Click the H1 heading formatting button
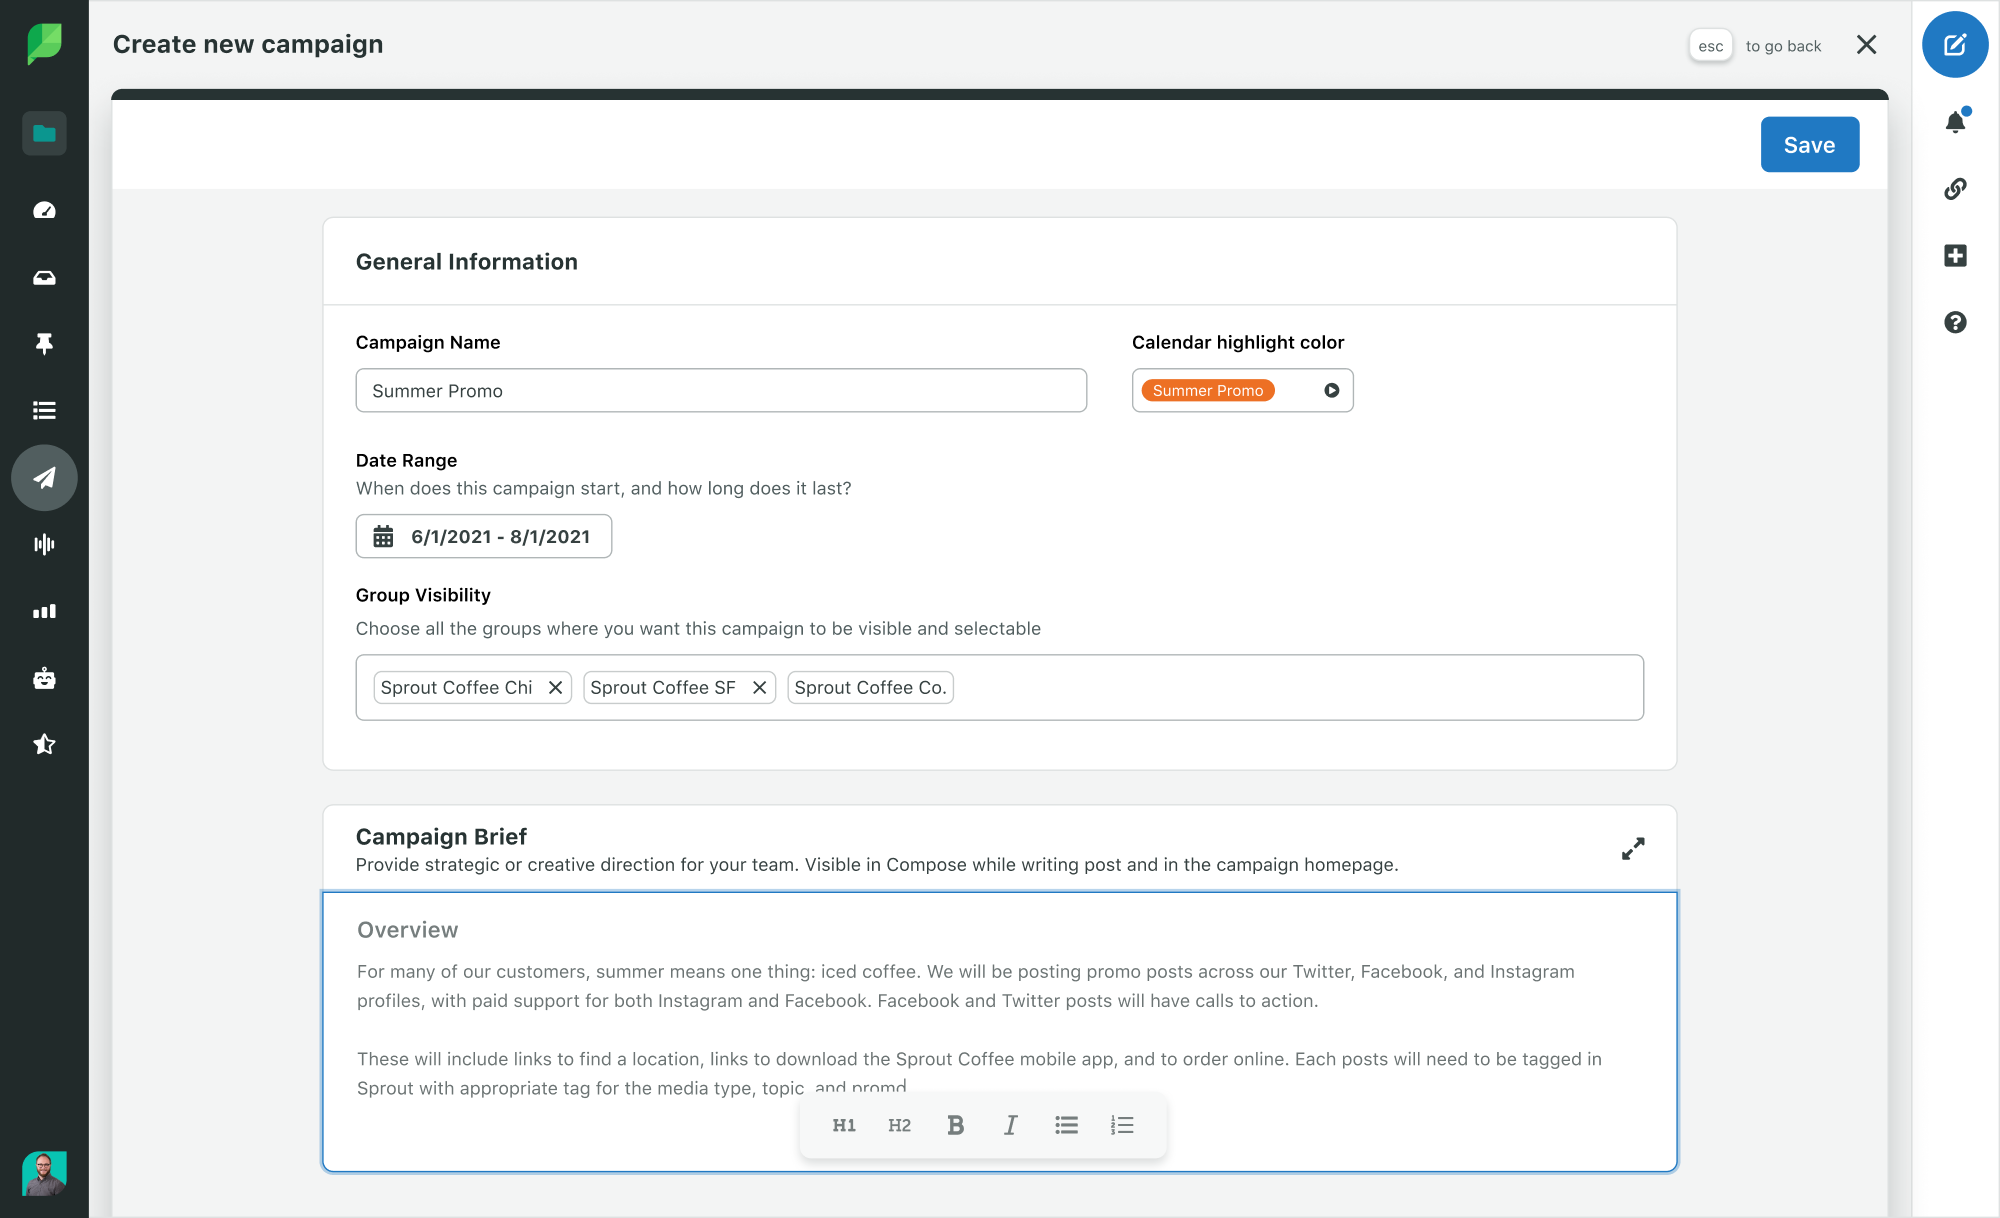This screenshot has height=1218, width=2000. (x=844, y=1125)
